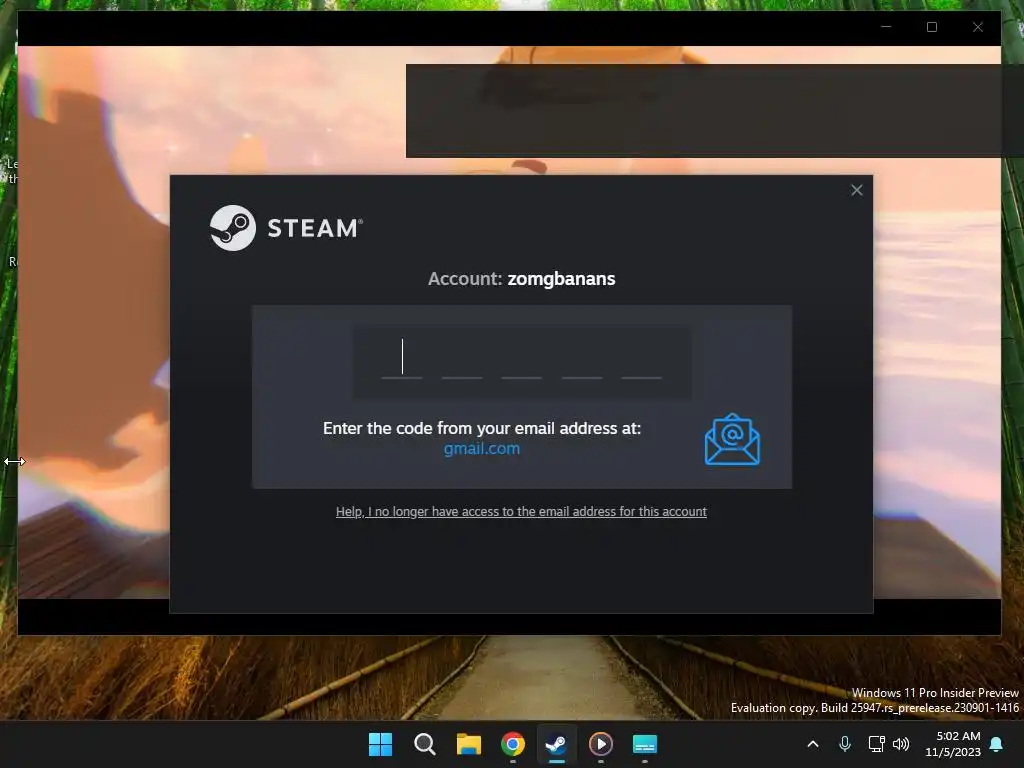Close the Steam email code dialog
Screen dimensions: 1024x768
(857, 190)
